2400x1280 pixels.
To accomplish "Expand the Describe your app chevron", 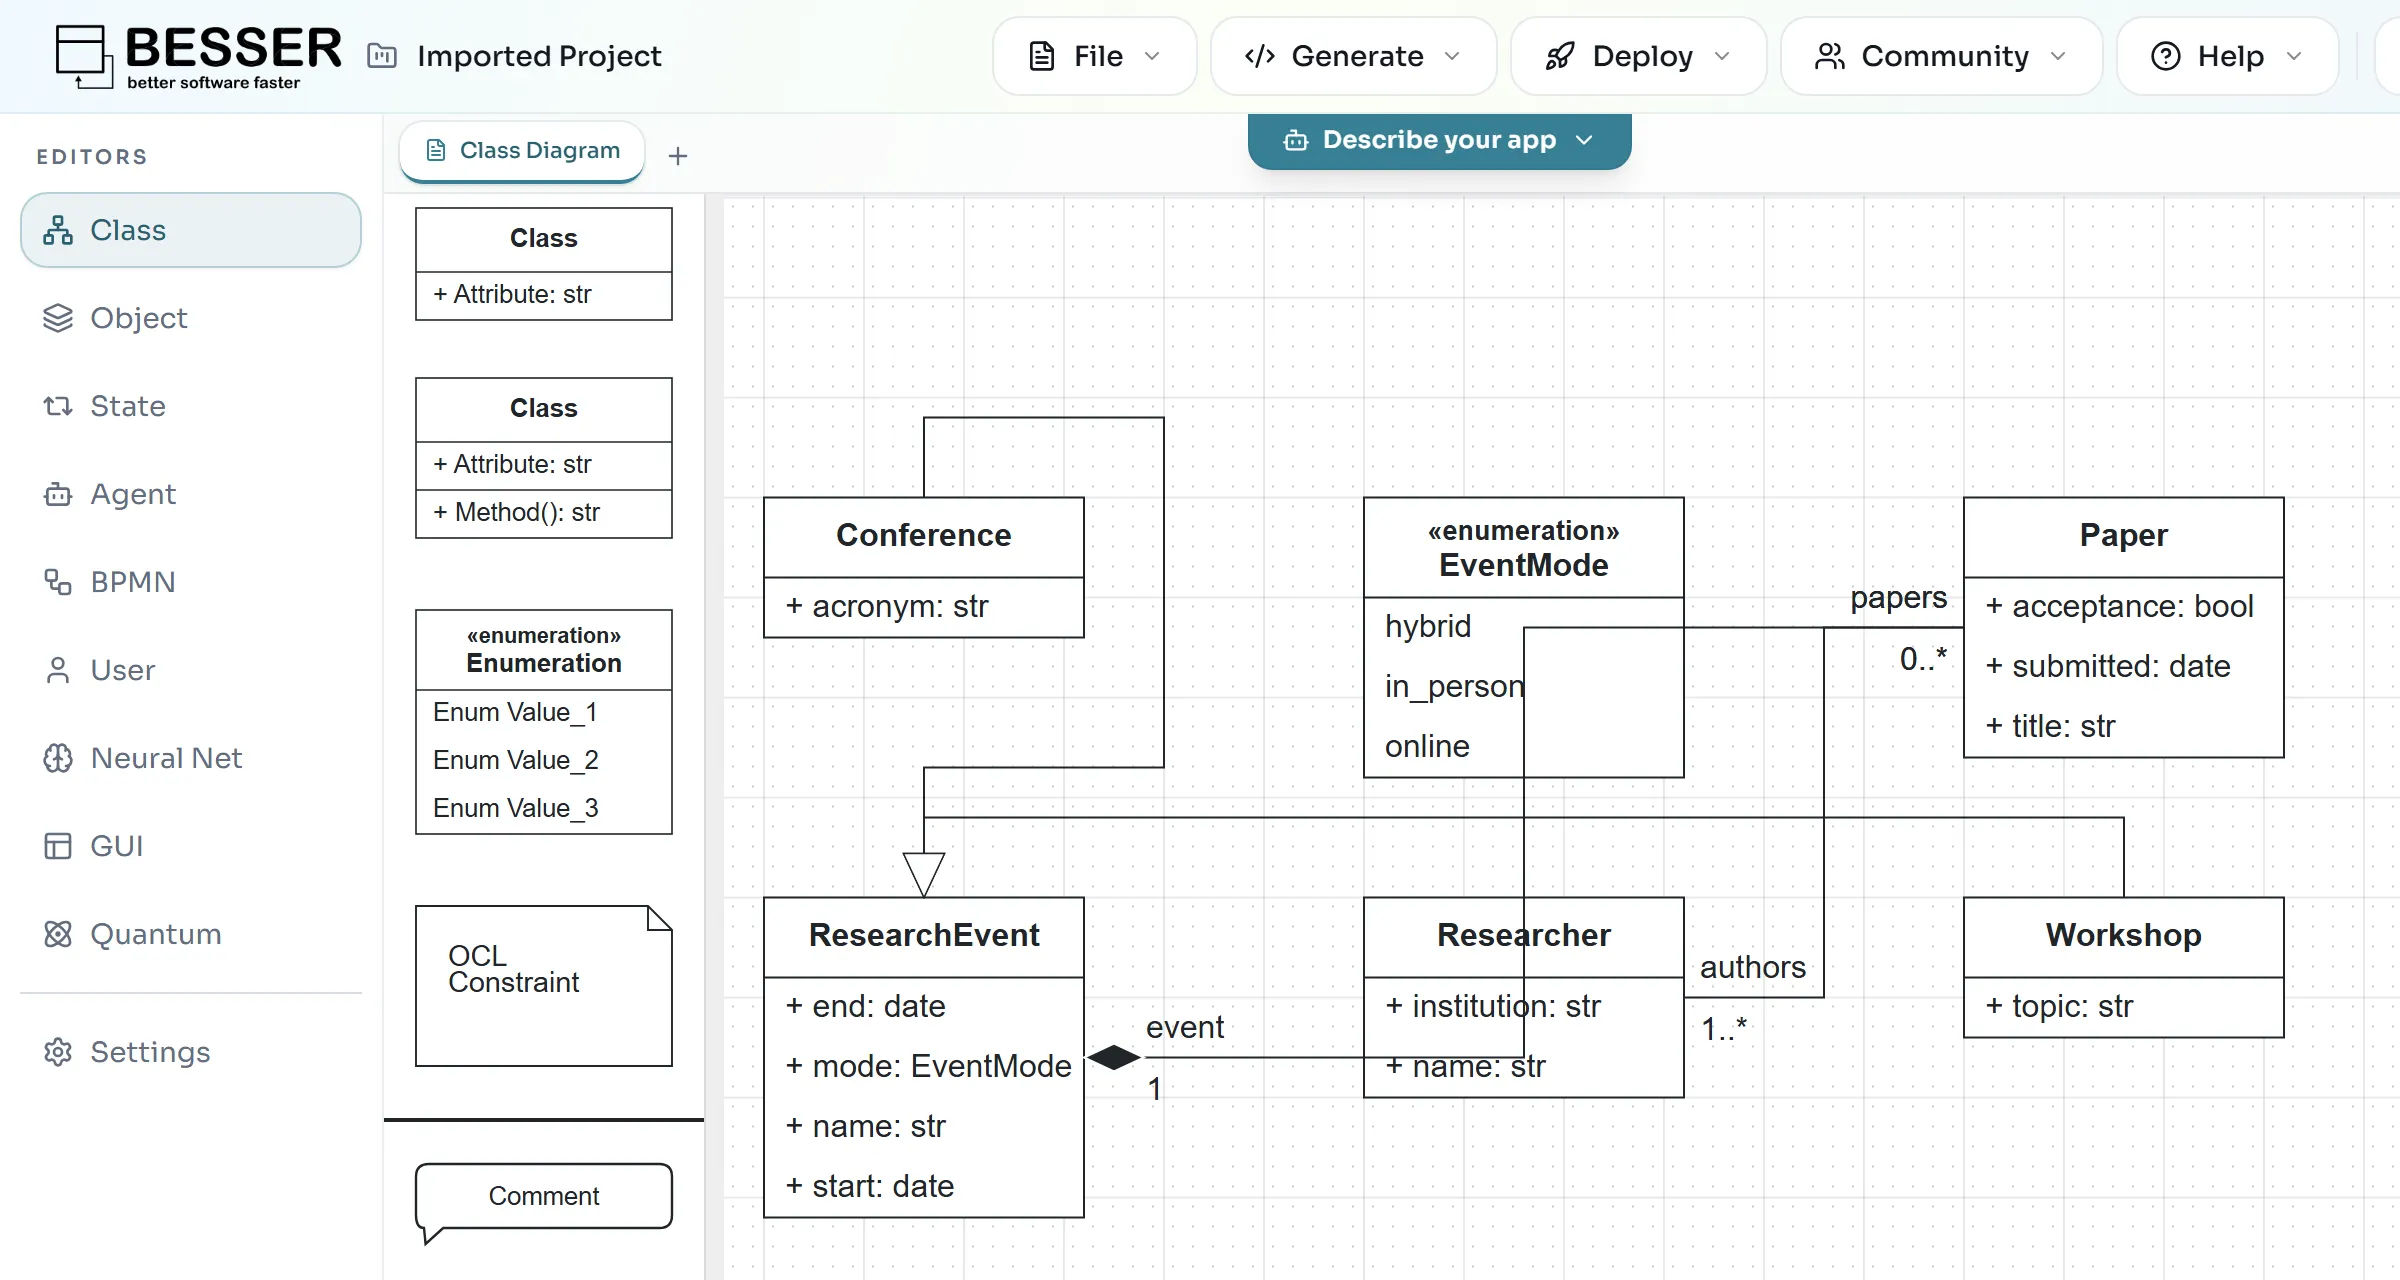I will point(1584,140).
